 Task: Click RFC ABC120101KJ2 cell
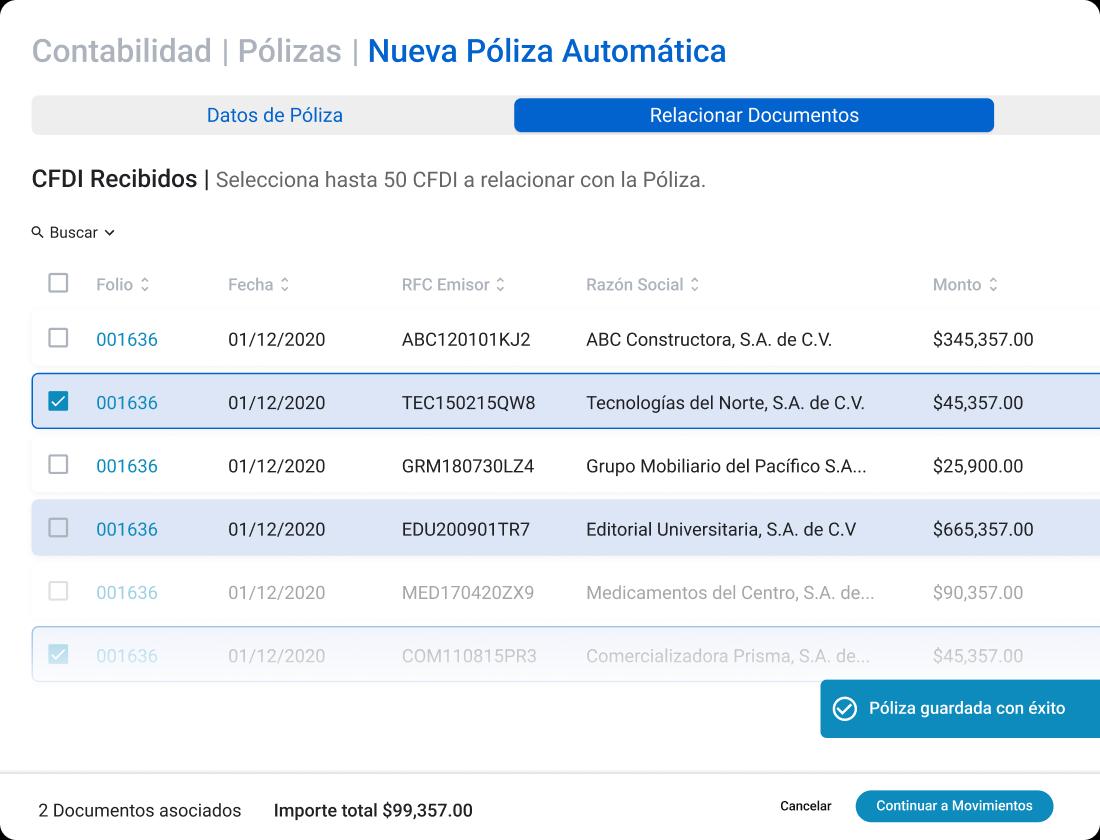coord(466,340)
